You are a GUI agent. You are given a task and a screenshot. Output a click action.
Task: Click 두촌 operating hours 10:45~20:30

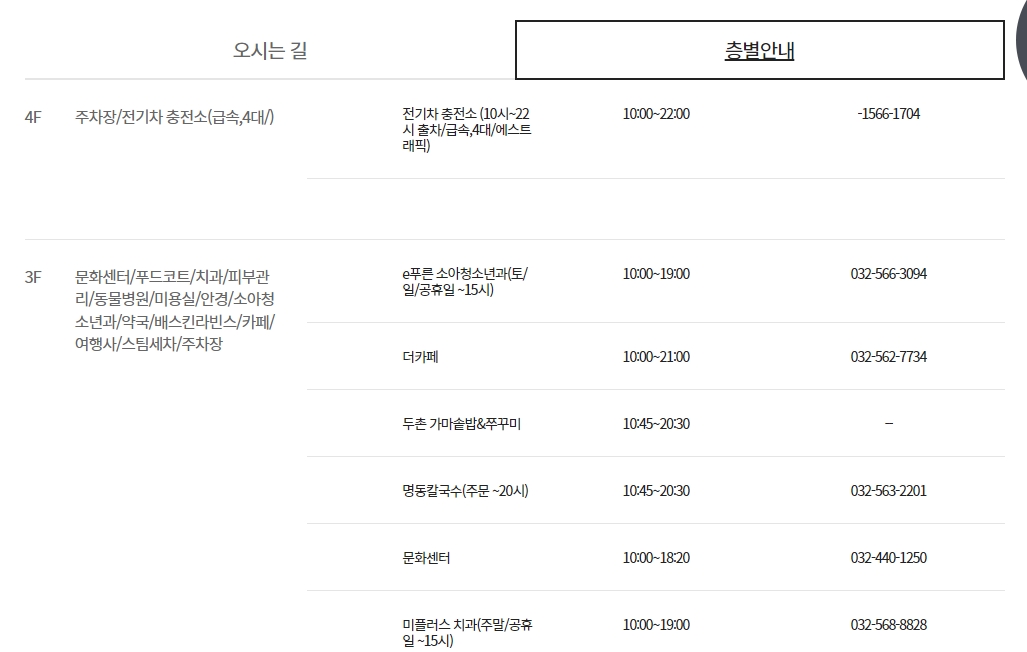pos(655,423)
